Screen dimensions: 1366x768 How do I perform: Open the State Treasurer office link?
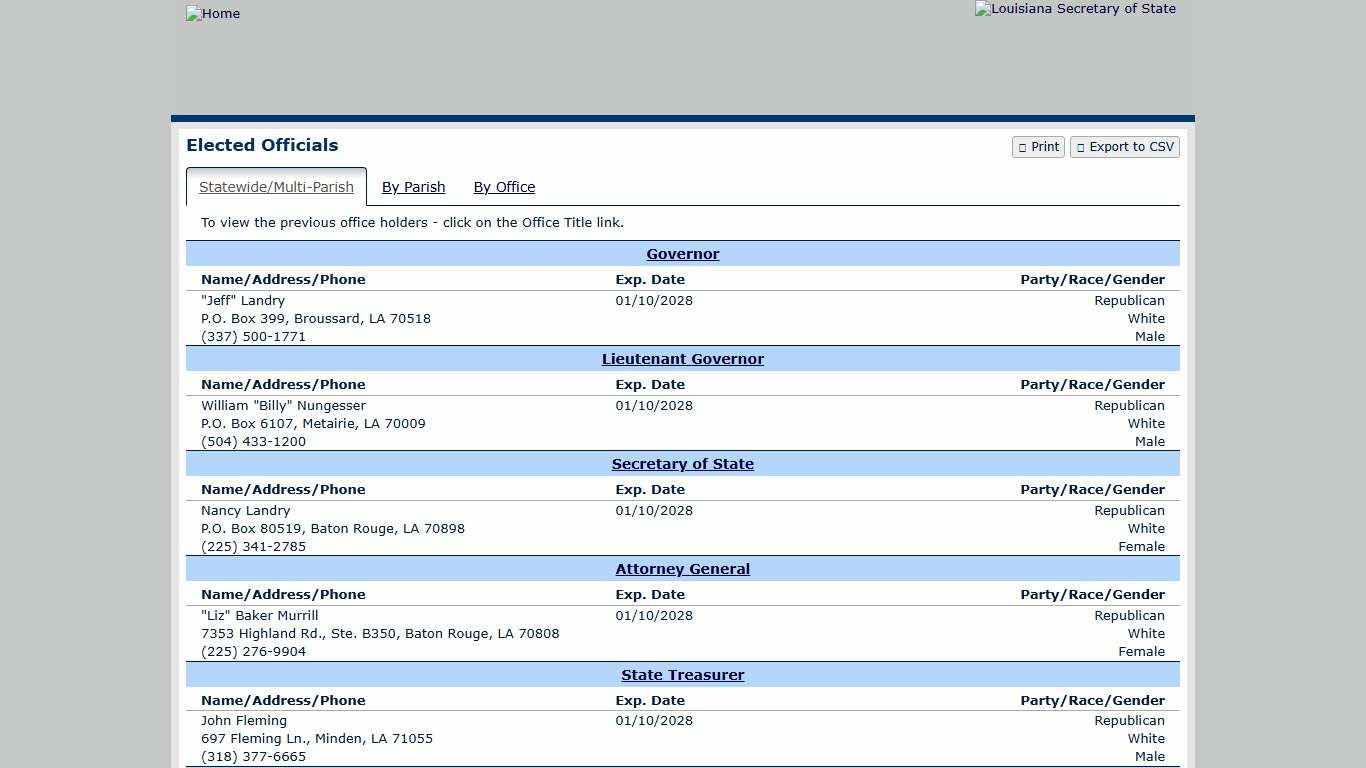[682, 675]
